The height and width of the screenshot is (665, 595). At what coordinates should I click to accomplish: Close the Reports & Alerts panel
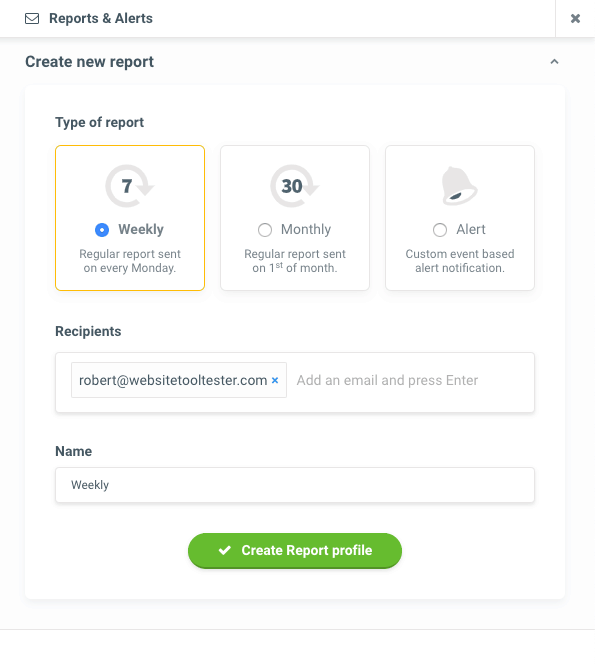[x=575, y=18]
